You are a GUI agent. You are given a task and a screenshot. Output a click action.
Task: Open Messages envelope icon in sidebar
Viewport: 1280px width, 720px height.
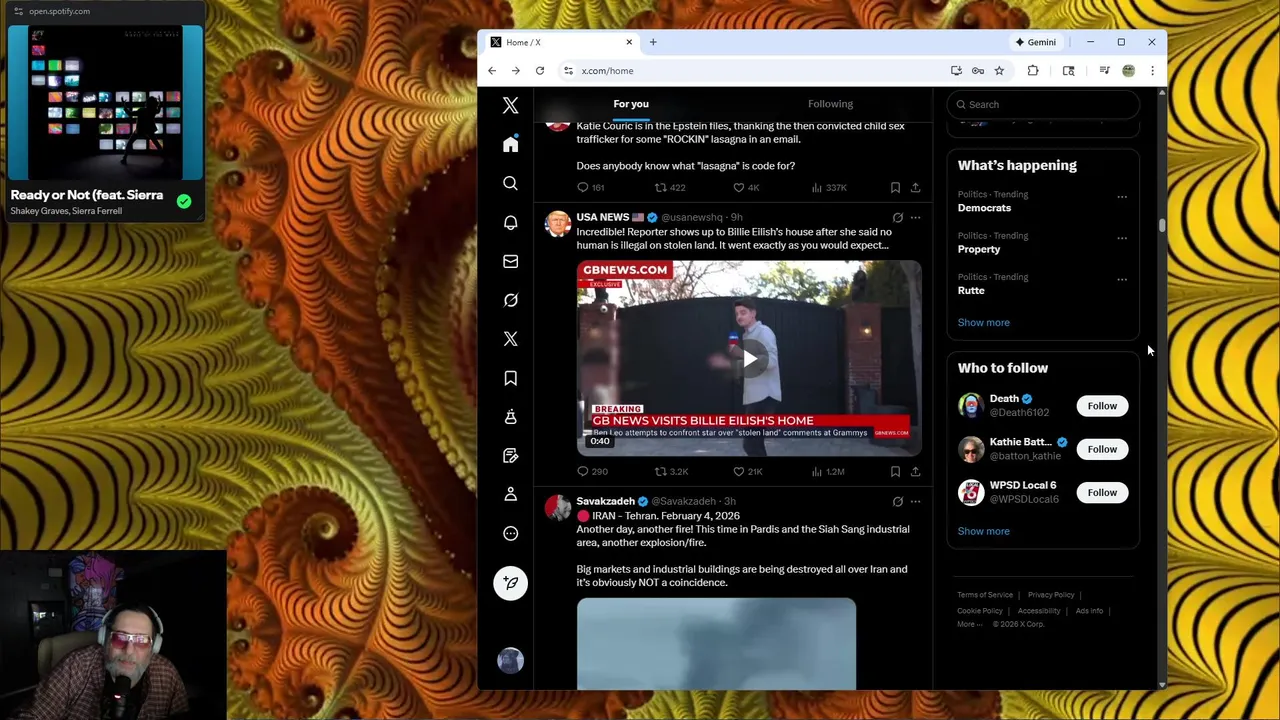pyautogui.click(x=510, y=262)
